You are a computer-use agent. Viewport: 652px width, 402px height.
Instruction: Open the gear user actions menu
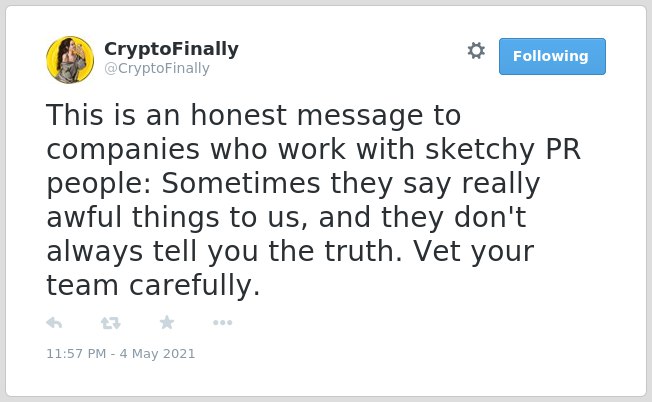click(x=476, y=51)
